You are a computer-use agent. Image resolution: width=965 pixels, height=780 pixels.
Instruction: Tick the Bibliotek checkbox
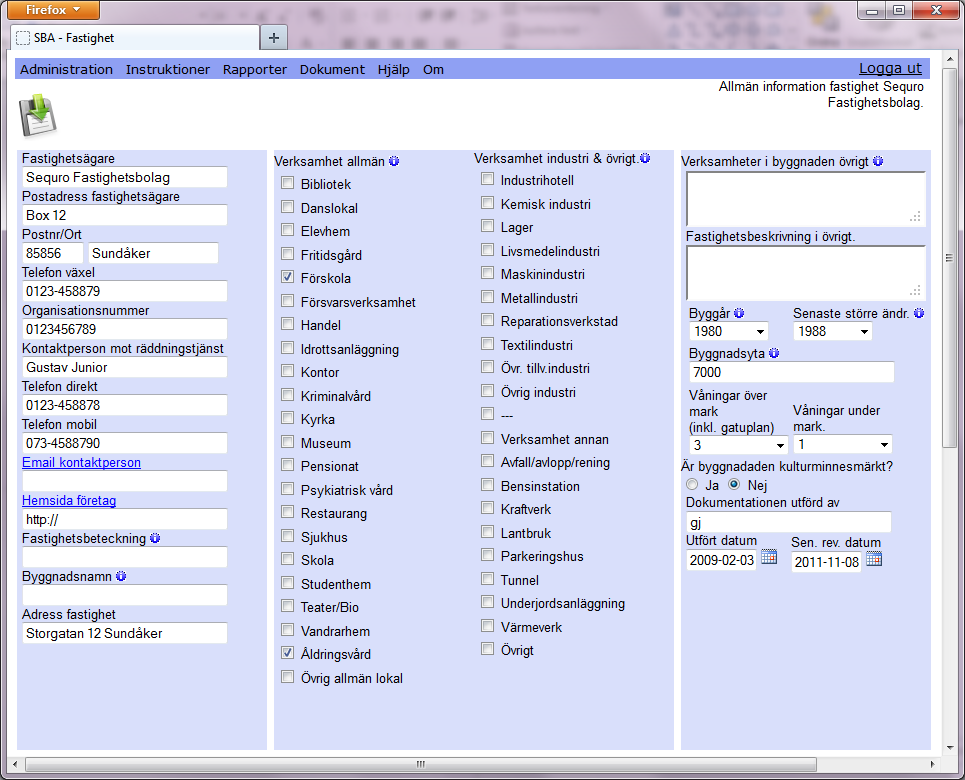click(x=287, y=183)
